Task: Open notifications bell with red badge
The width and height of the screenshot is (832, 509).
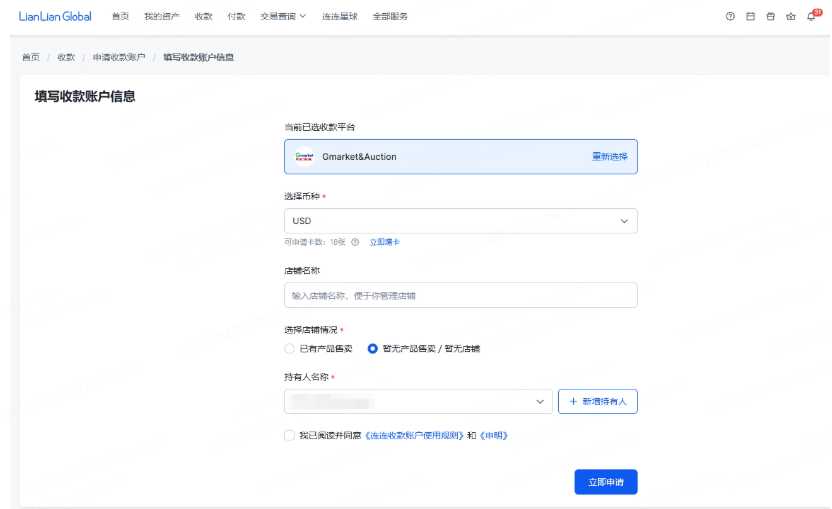Action: tap(812, 16)
